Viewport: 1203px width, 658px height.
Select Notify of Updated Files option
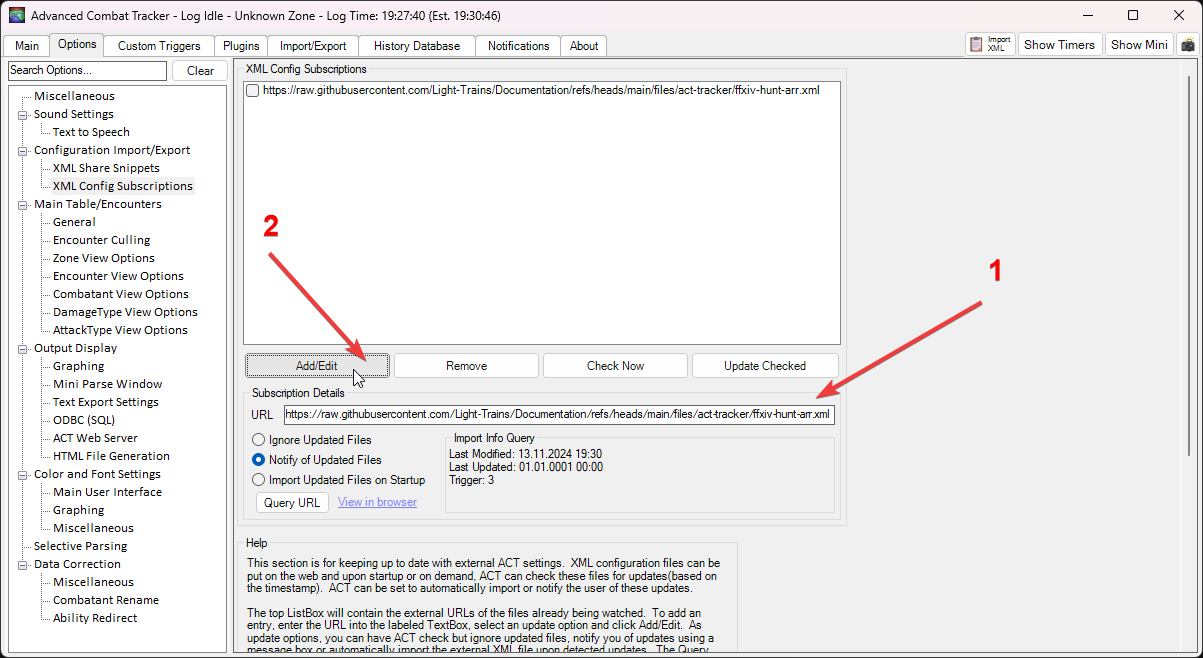click(259, 460)
